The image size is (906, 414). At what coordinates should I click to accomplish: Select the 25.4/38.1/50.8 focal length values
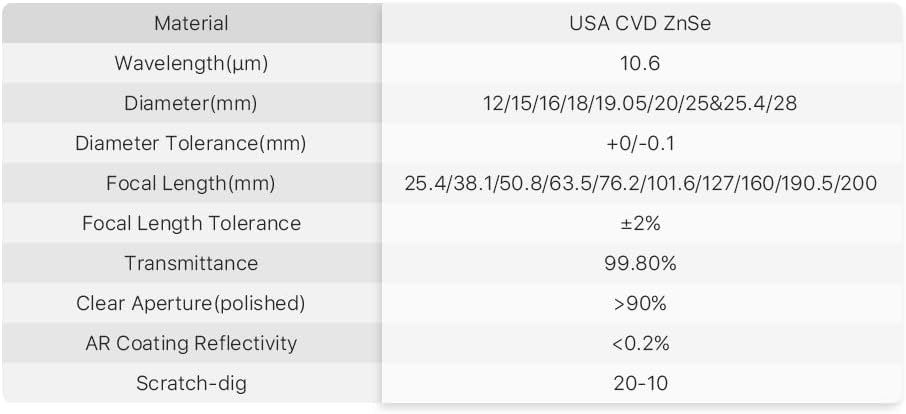(x=641, y=183)
